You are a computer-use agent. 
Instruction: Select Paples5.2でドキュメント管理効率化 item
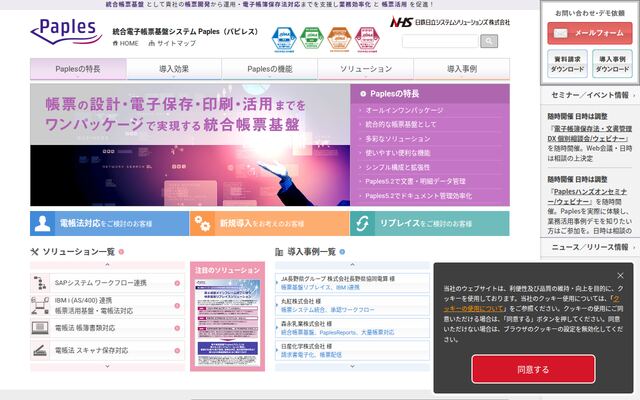[x=419, y=196]
